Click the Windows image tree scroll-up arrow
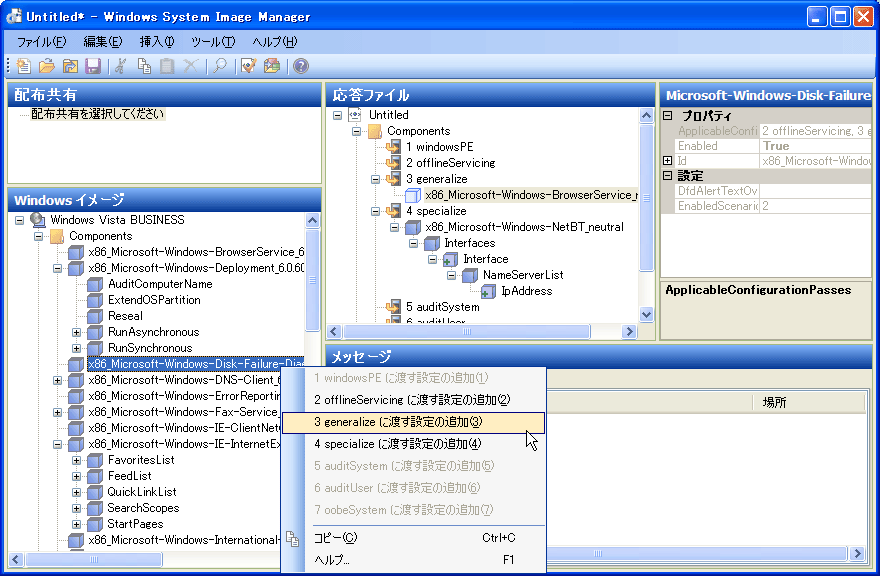This screenshot has height=576, width=880. (x=313, y=220)
